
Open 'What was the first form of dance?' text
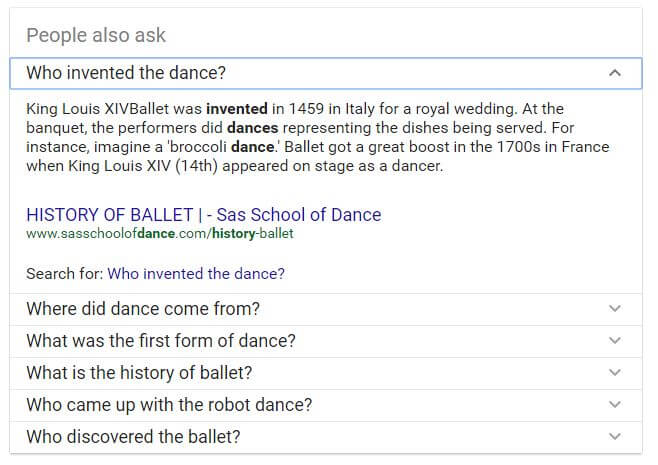pyautogui.click(x=161, y=341)
